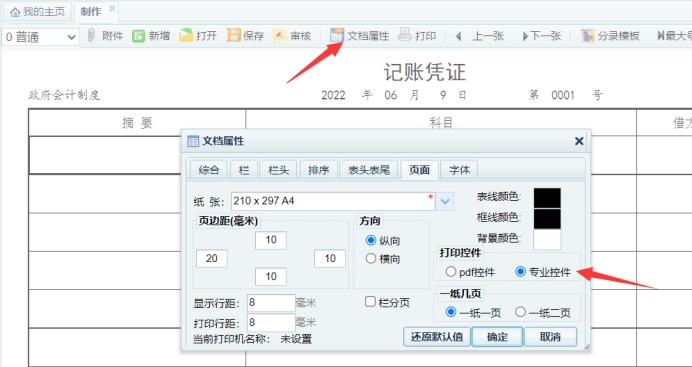Click the 摘要 column header
The image size is (692, 367).
137,123
